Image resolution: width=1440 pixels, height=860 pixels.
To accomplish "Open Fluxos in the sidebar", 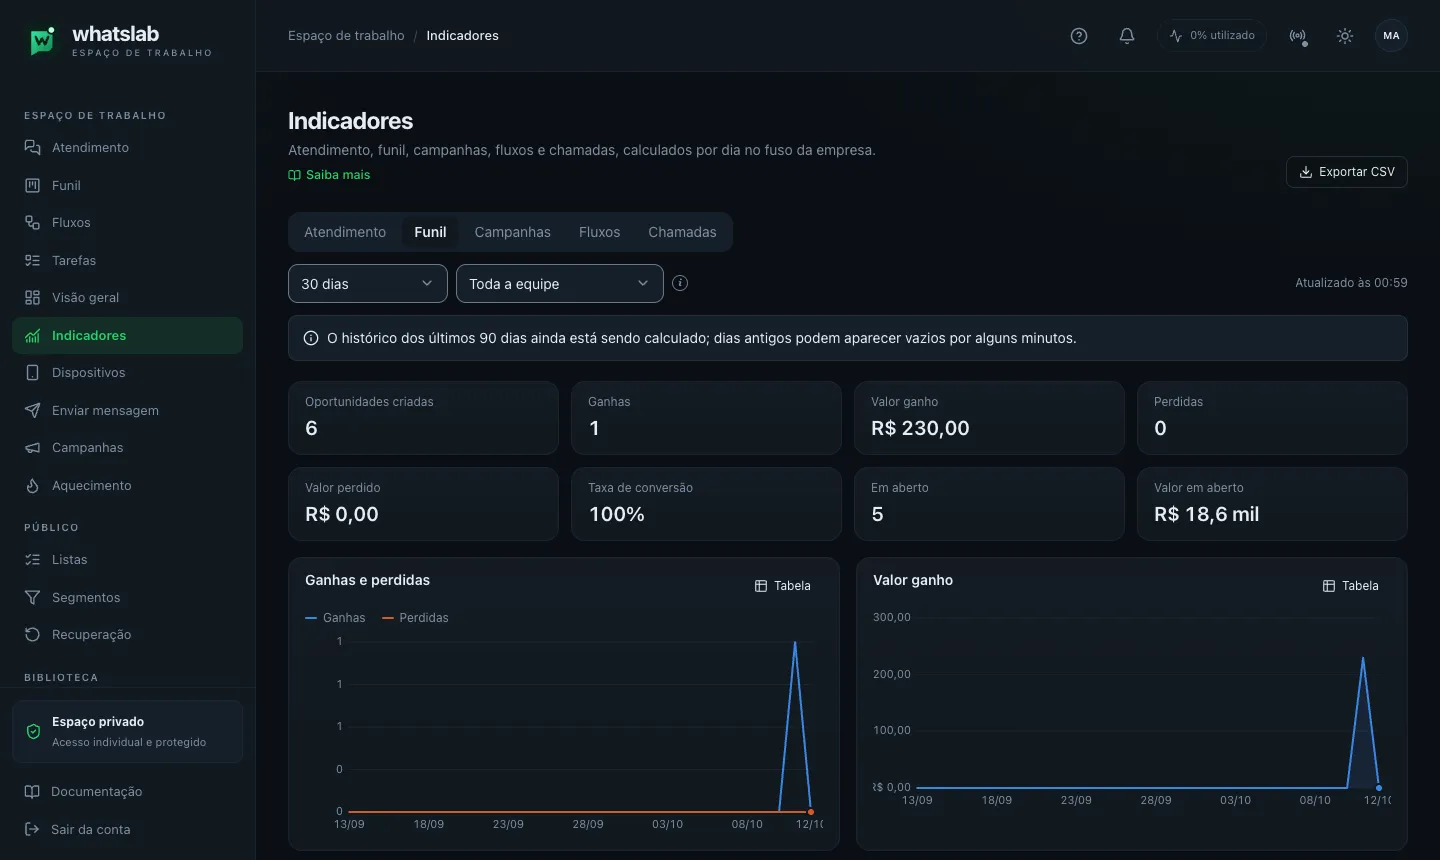I will point(127,223).
